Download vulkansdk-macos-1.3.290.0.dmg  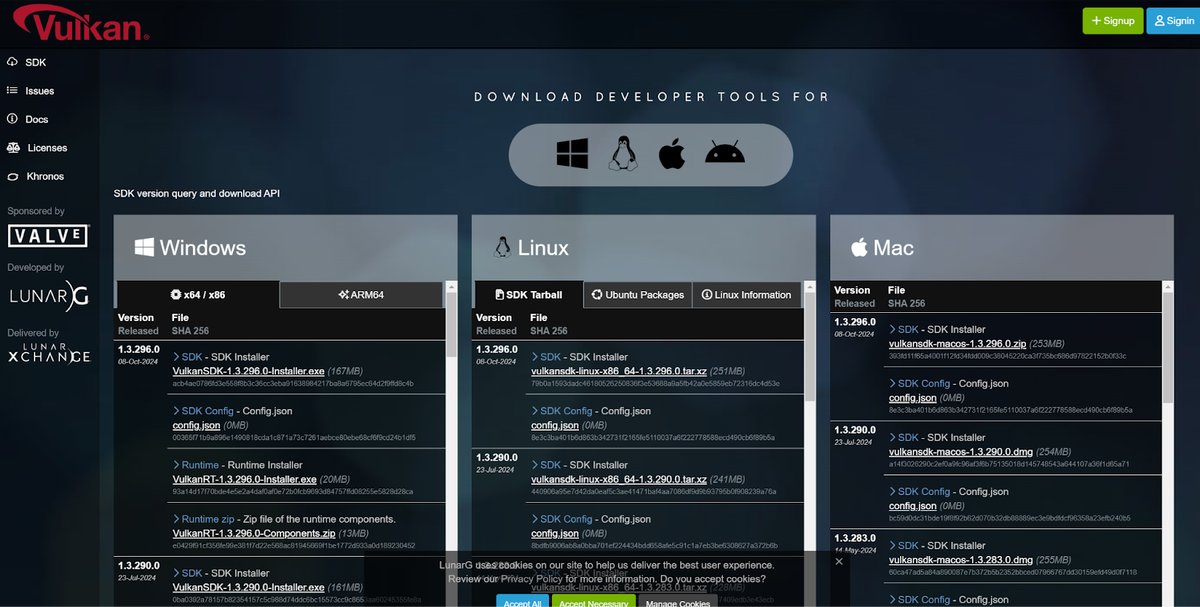(x=963, y=451)
